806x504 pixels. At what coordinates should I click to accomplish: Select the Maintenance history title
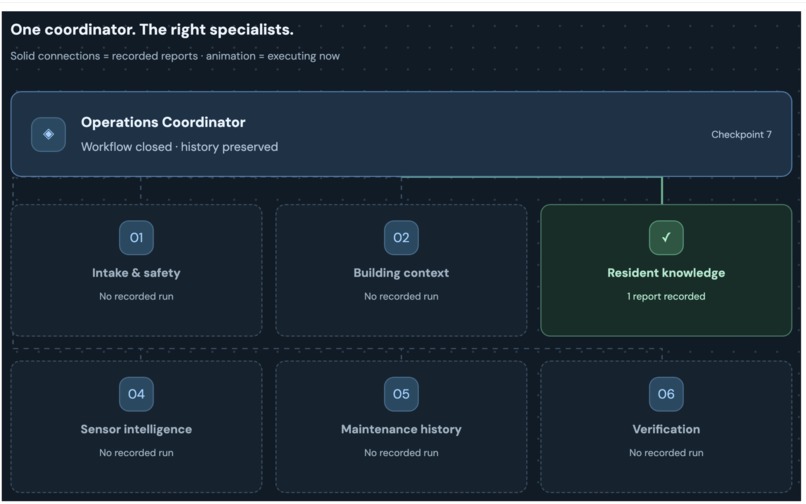pos(401,429)
